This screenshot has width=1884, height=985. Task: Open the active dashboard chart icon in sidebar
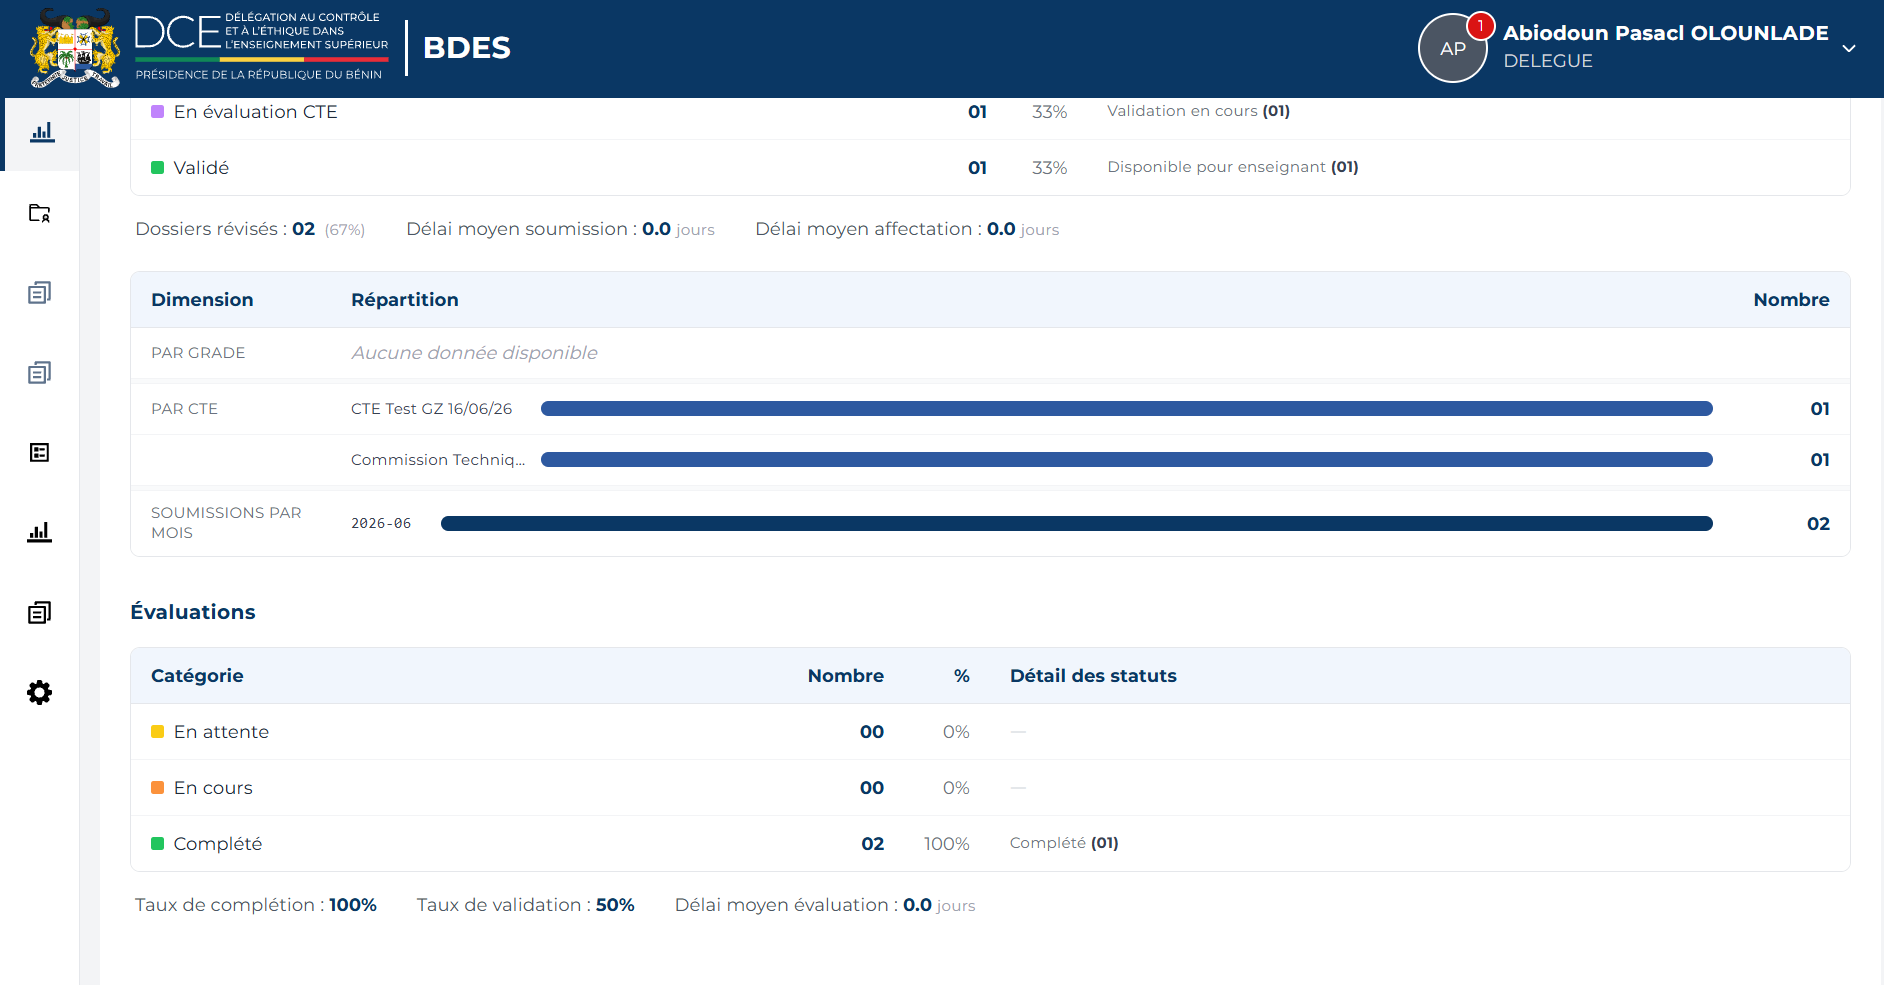coord(41,133)
